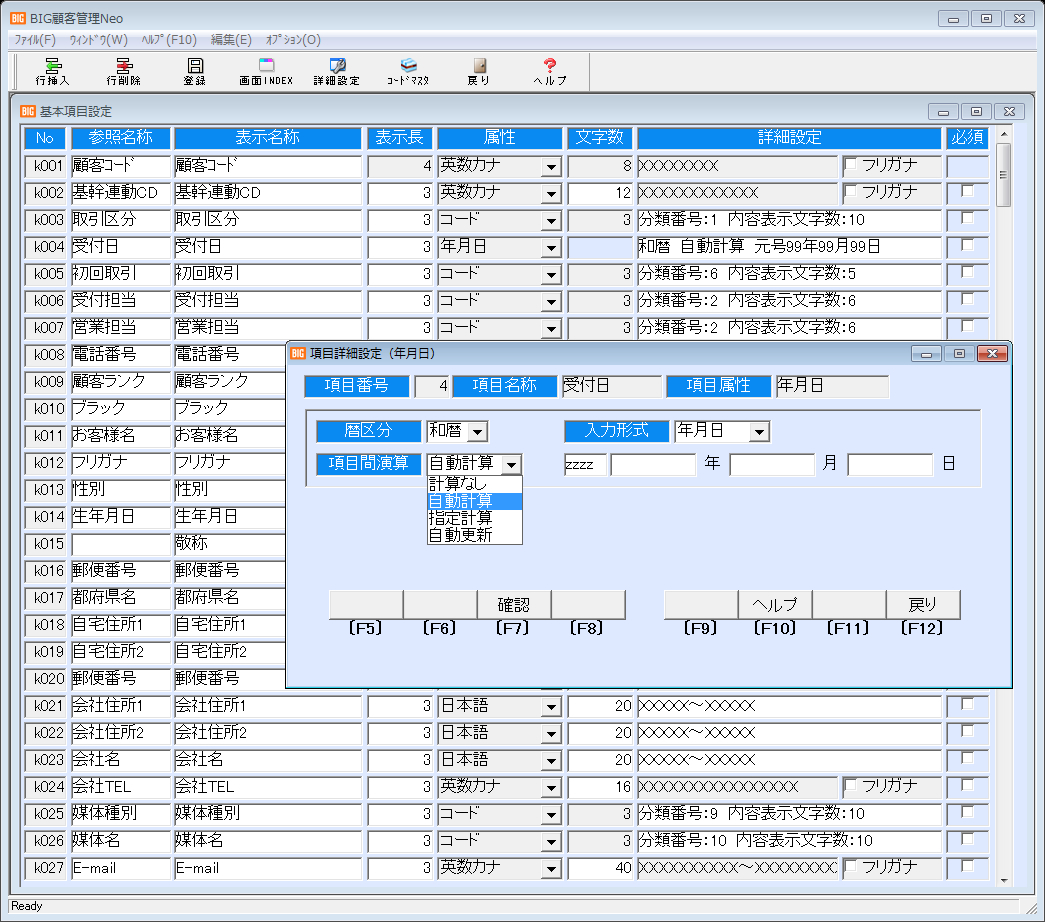This screenshot has width=1045, height=922.
Task: Click the 年 (year) input field
Action: pos(653,464)
